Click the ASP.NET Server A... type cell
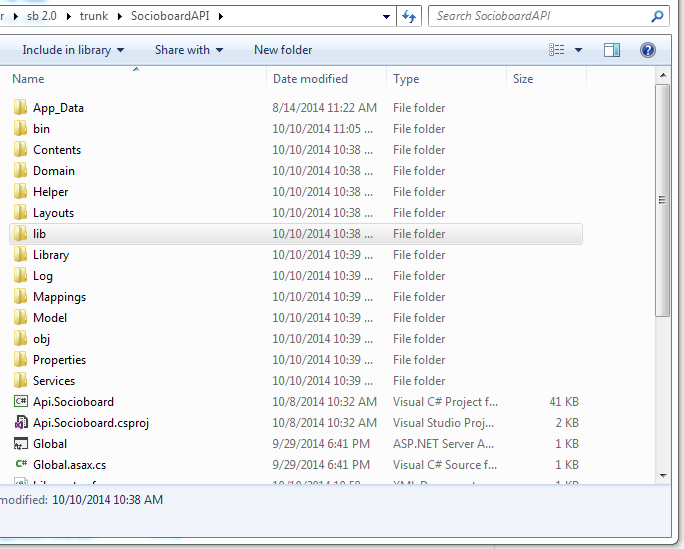Screen dimensions: 684x549 pyautogui.click(x=443, y=443)
